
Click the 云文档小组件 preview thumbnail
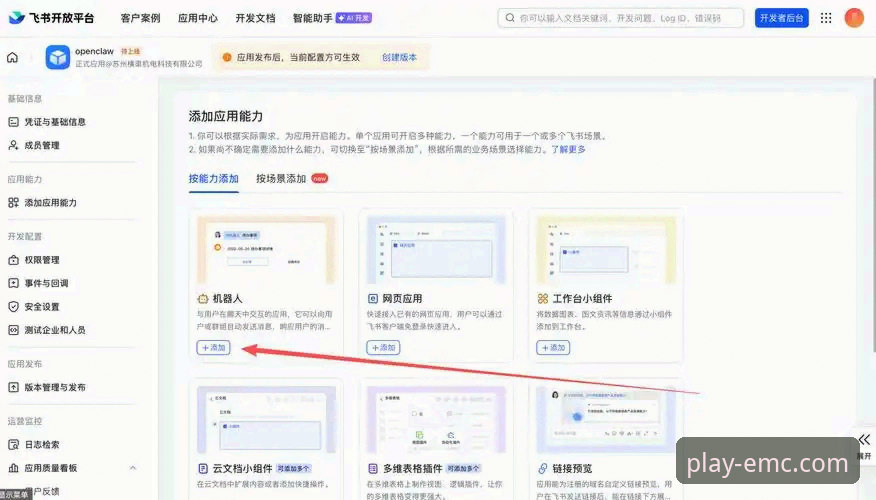[x=266, y=420]
